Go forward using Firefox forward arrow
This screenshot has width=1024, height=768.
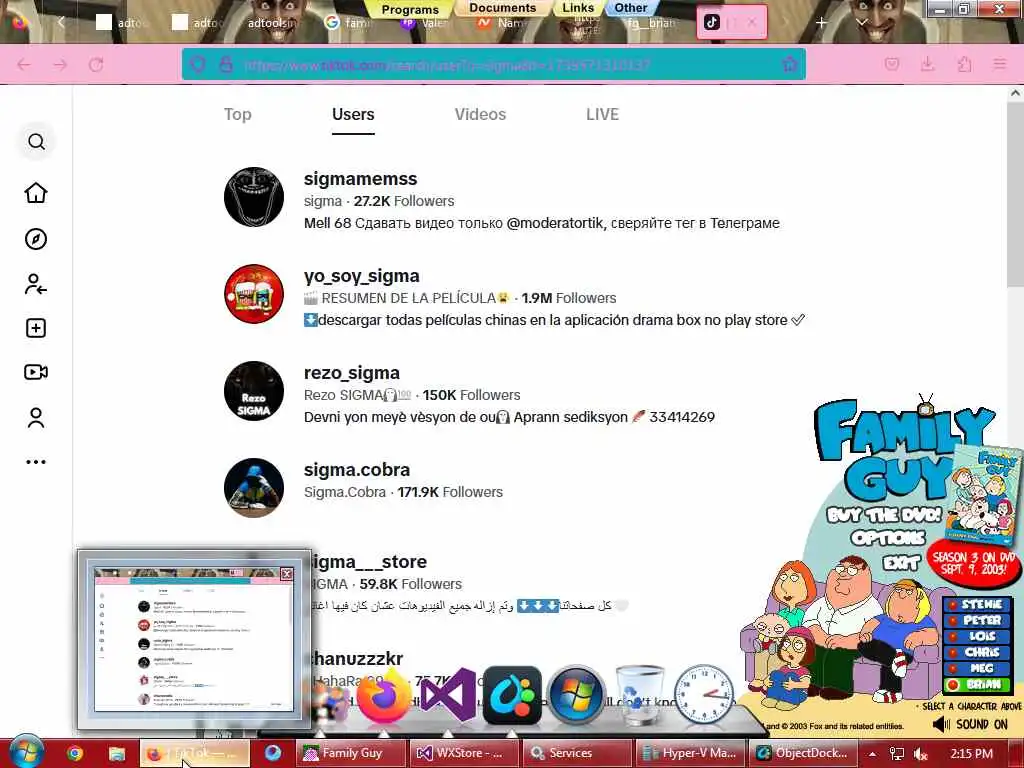(x=60, y=65)
